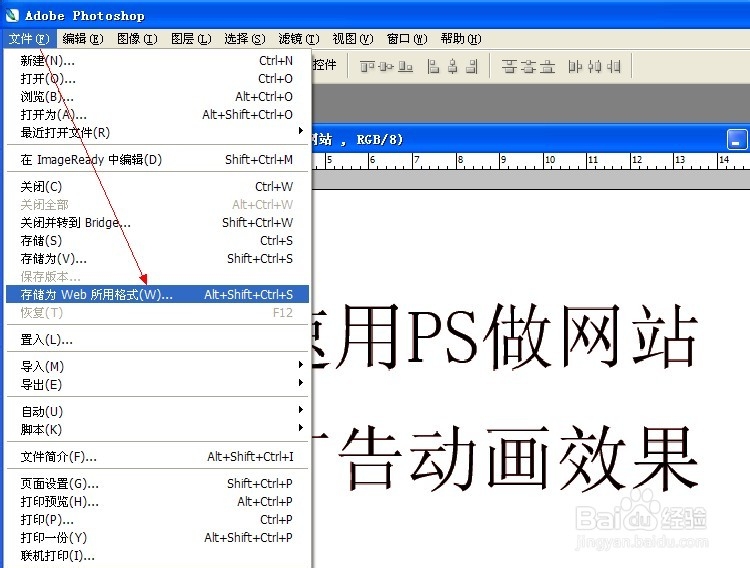Expand the 脚本(K) submenu
This screenshot has width=750, height=568.
pos(157,430)
